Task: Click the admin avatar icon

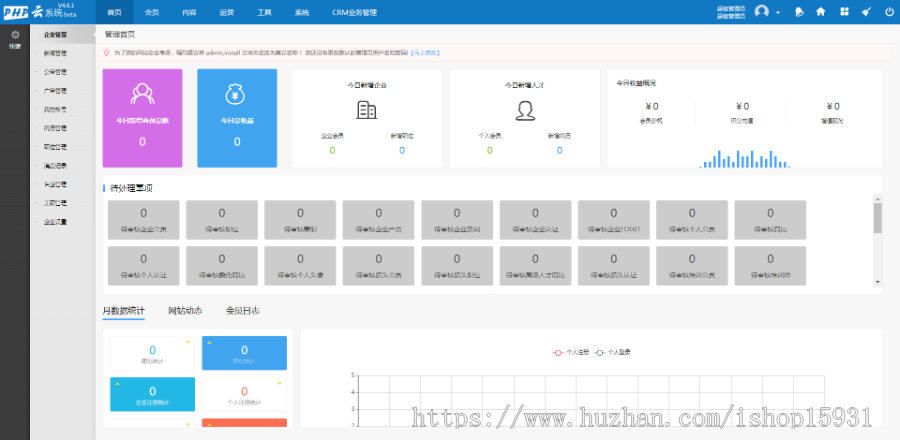Action: (763, 12)
